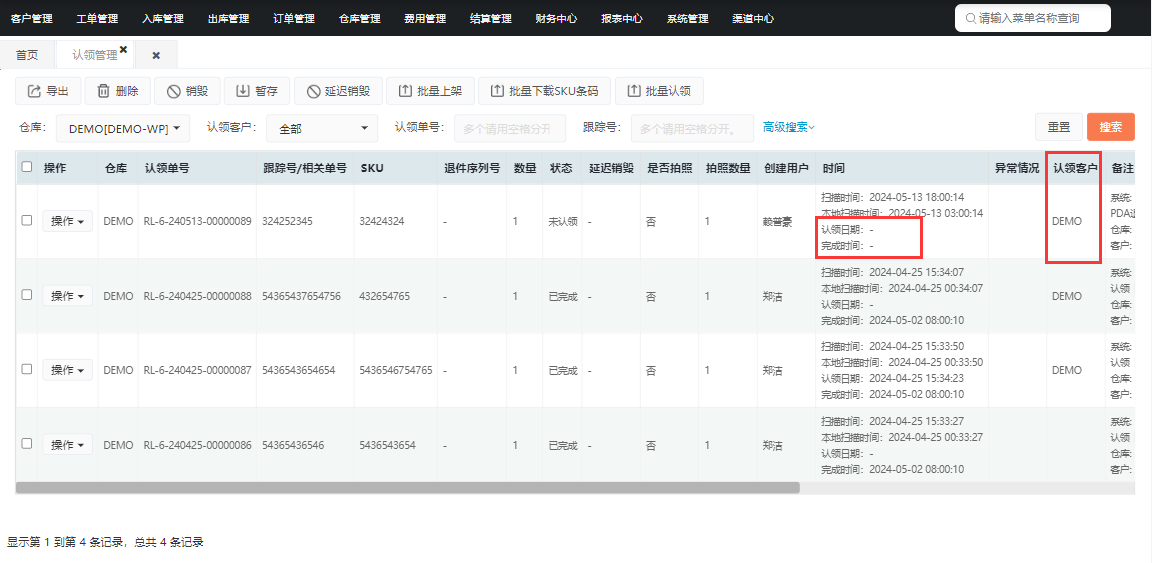Click SKU value 432654765

coord(385,295)
